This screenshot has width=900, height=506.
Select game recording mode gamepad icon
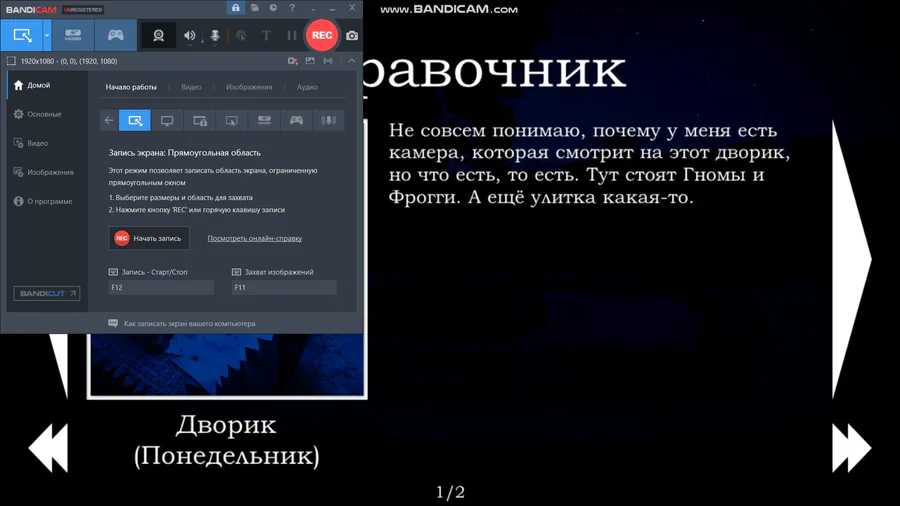(x=115, y=35)
